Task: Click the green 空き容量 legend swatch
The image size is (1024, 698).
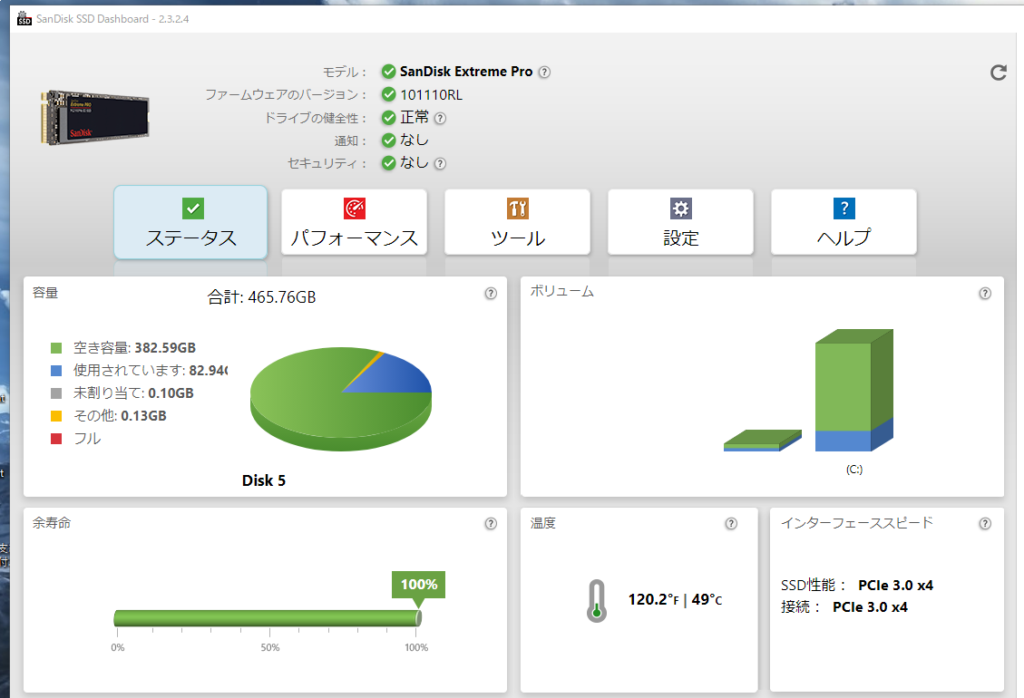Action: point(56,348)
